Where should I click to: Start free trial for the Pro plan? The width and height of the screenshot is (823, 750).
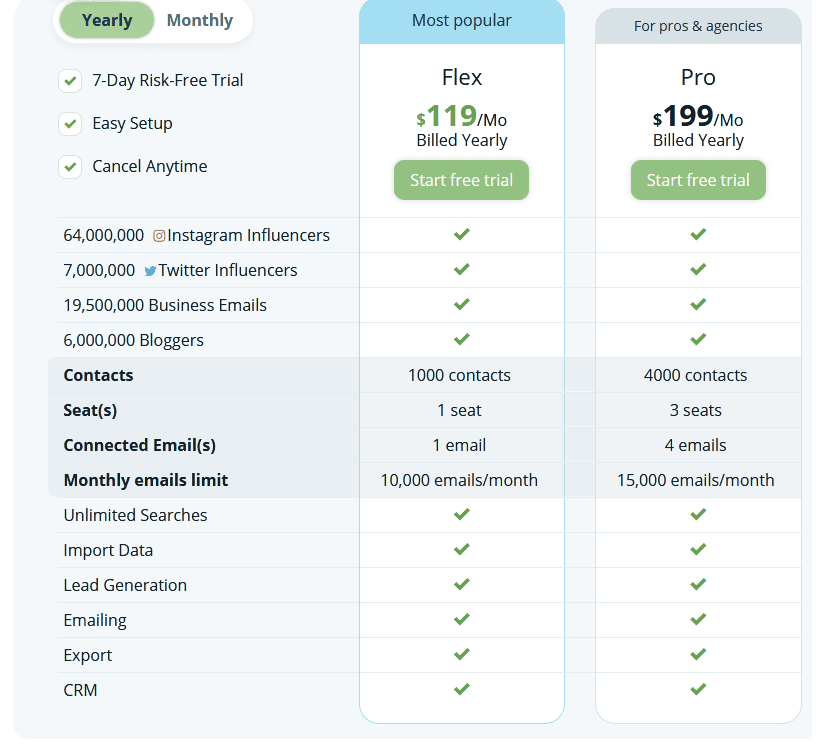click(698, 180)
